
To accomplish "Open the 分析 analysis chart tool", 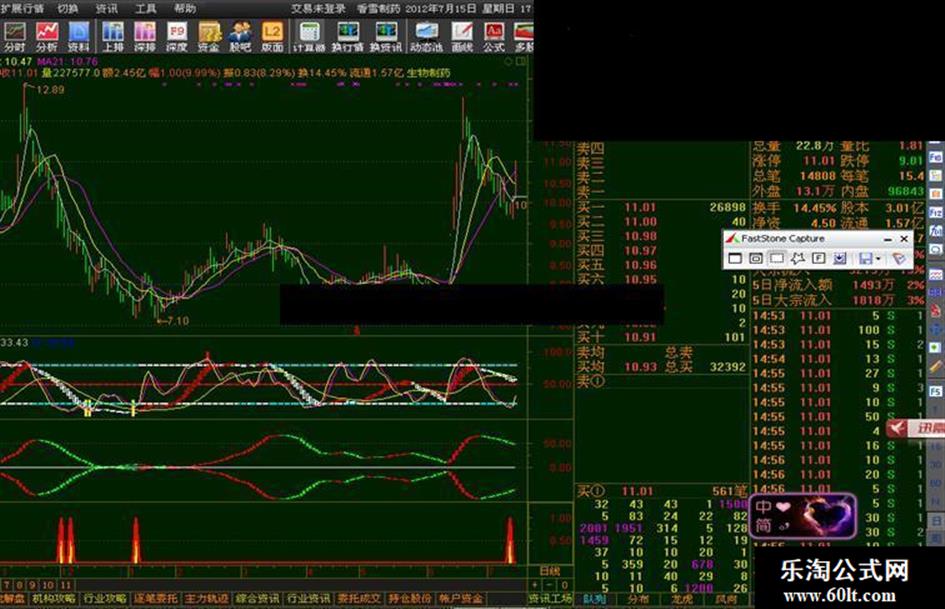I will pos(47,36).
